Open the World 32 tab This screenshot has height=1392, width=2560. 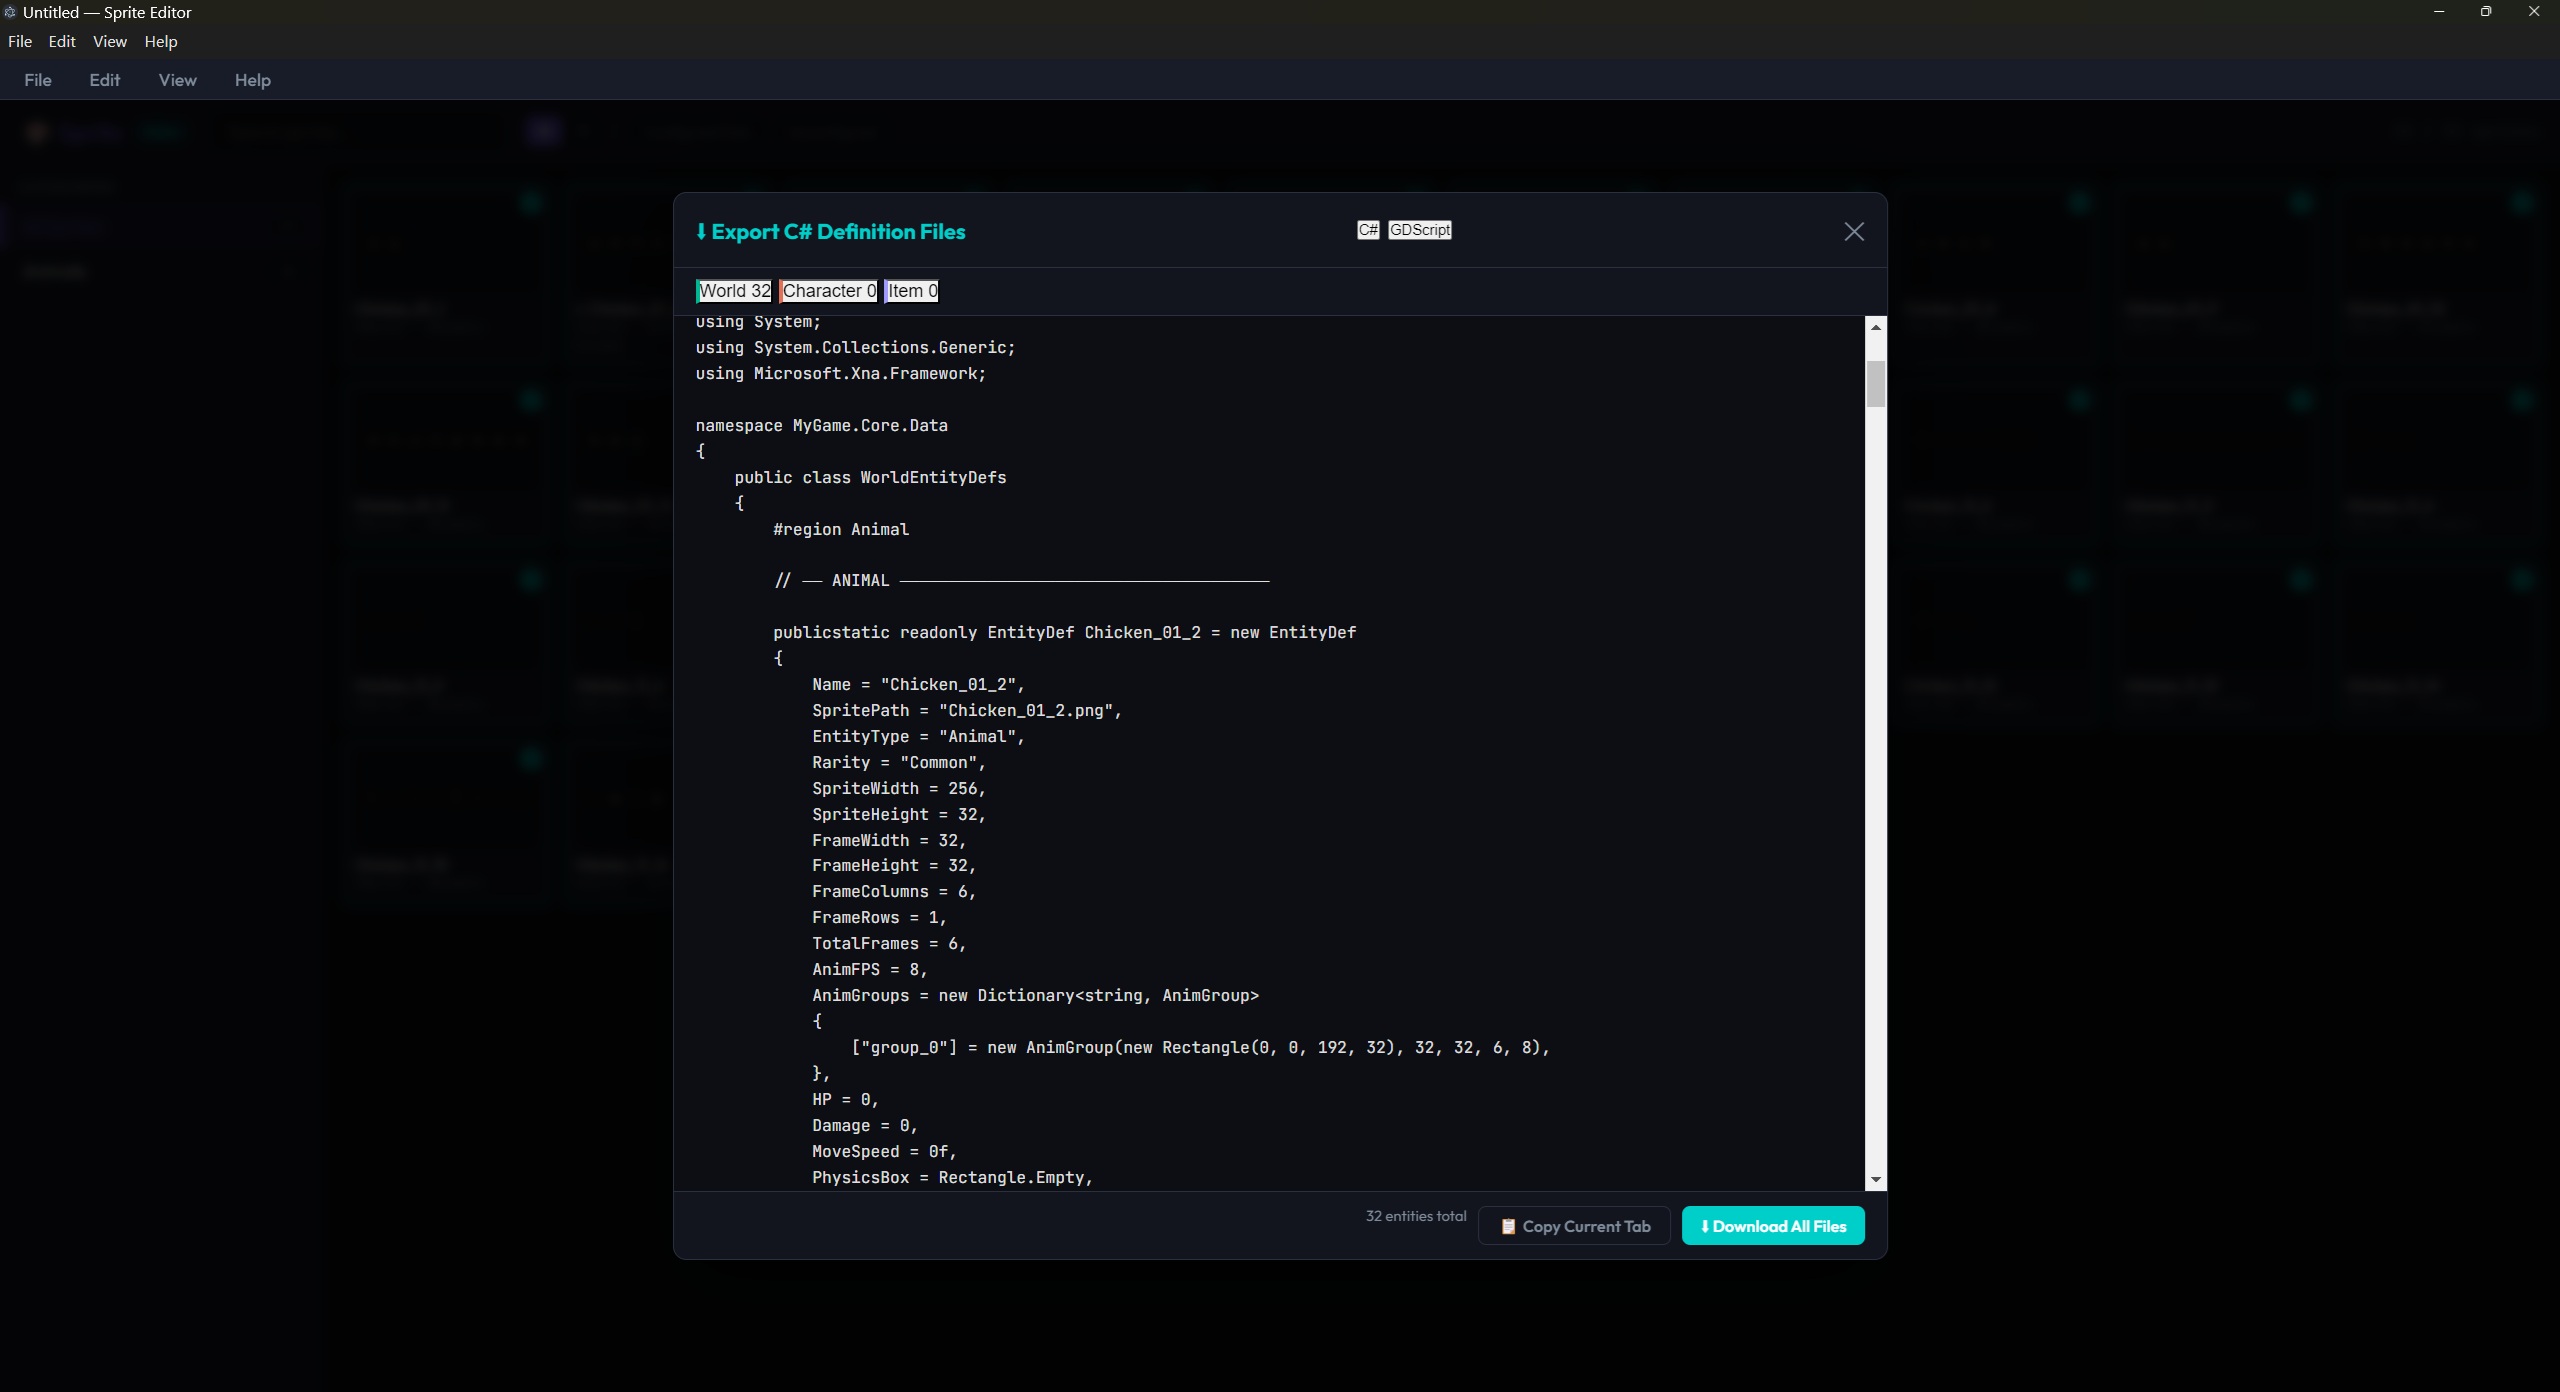tap(734, 291)
